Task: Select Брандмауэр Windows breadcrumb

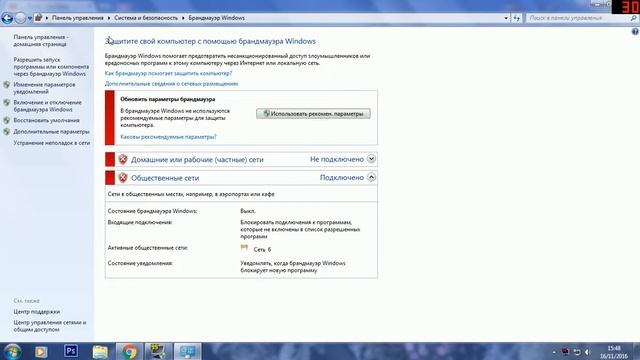Action: point(216,18)
